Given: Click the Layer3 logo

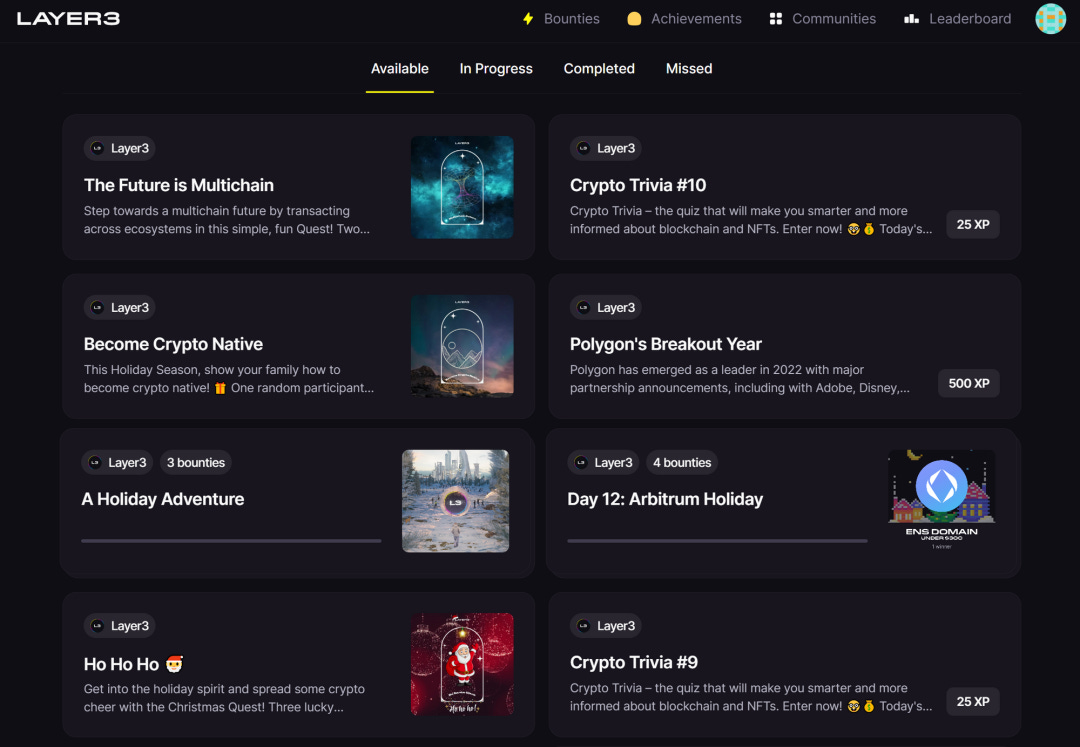Looking at the screenshot, I should point(68,19).
